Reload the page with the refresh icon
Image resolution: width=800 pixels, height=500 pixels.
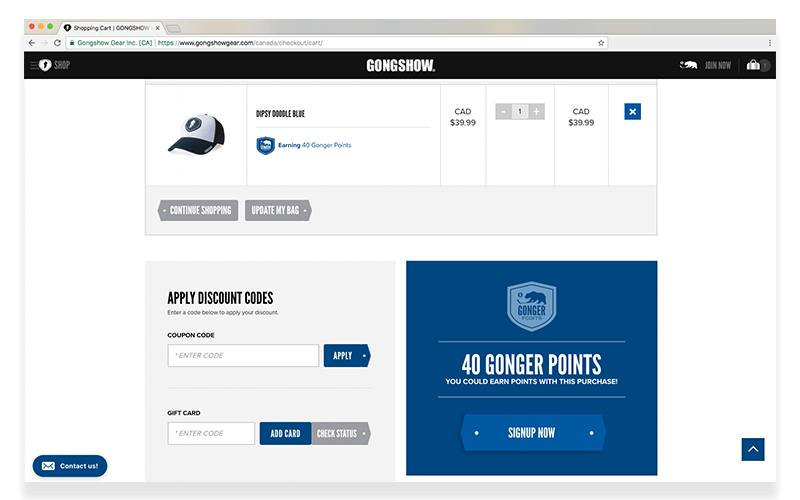tap(57, 43)
